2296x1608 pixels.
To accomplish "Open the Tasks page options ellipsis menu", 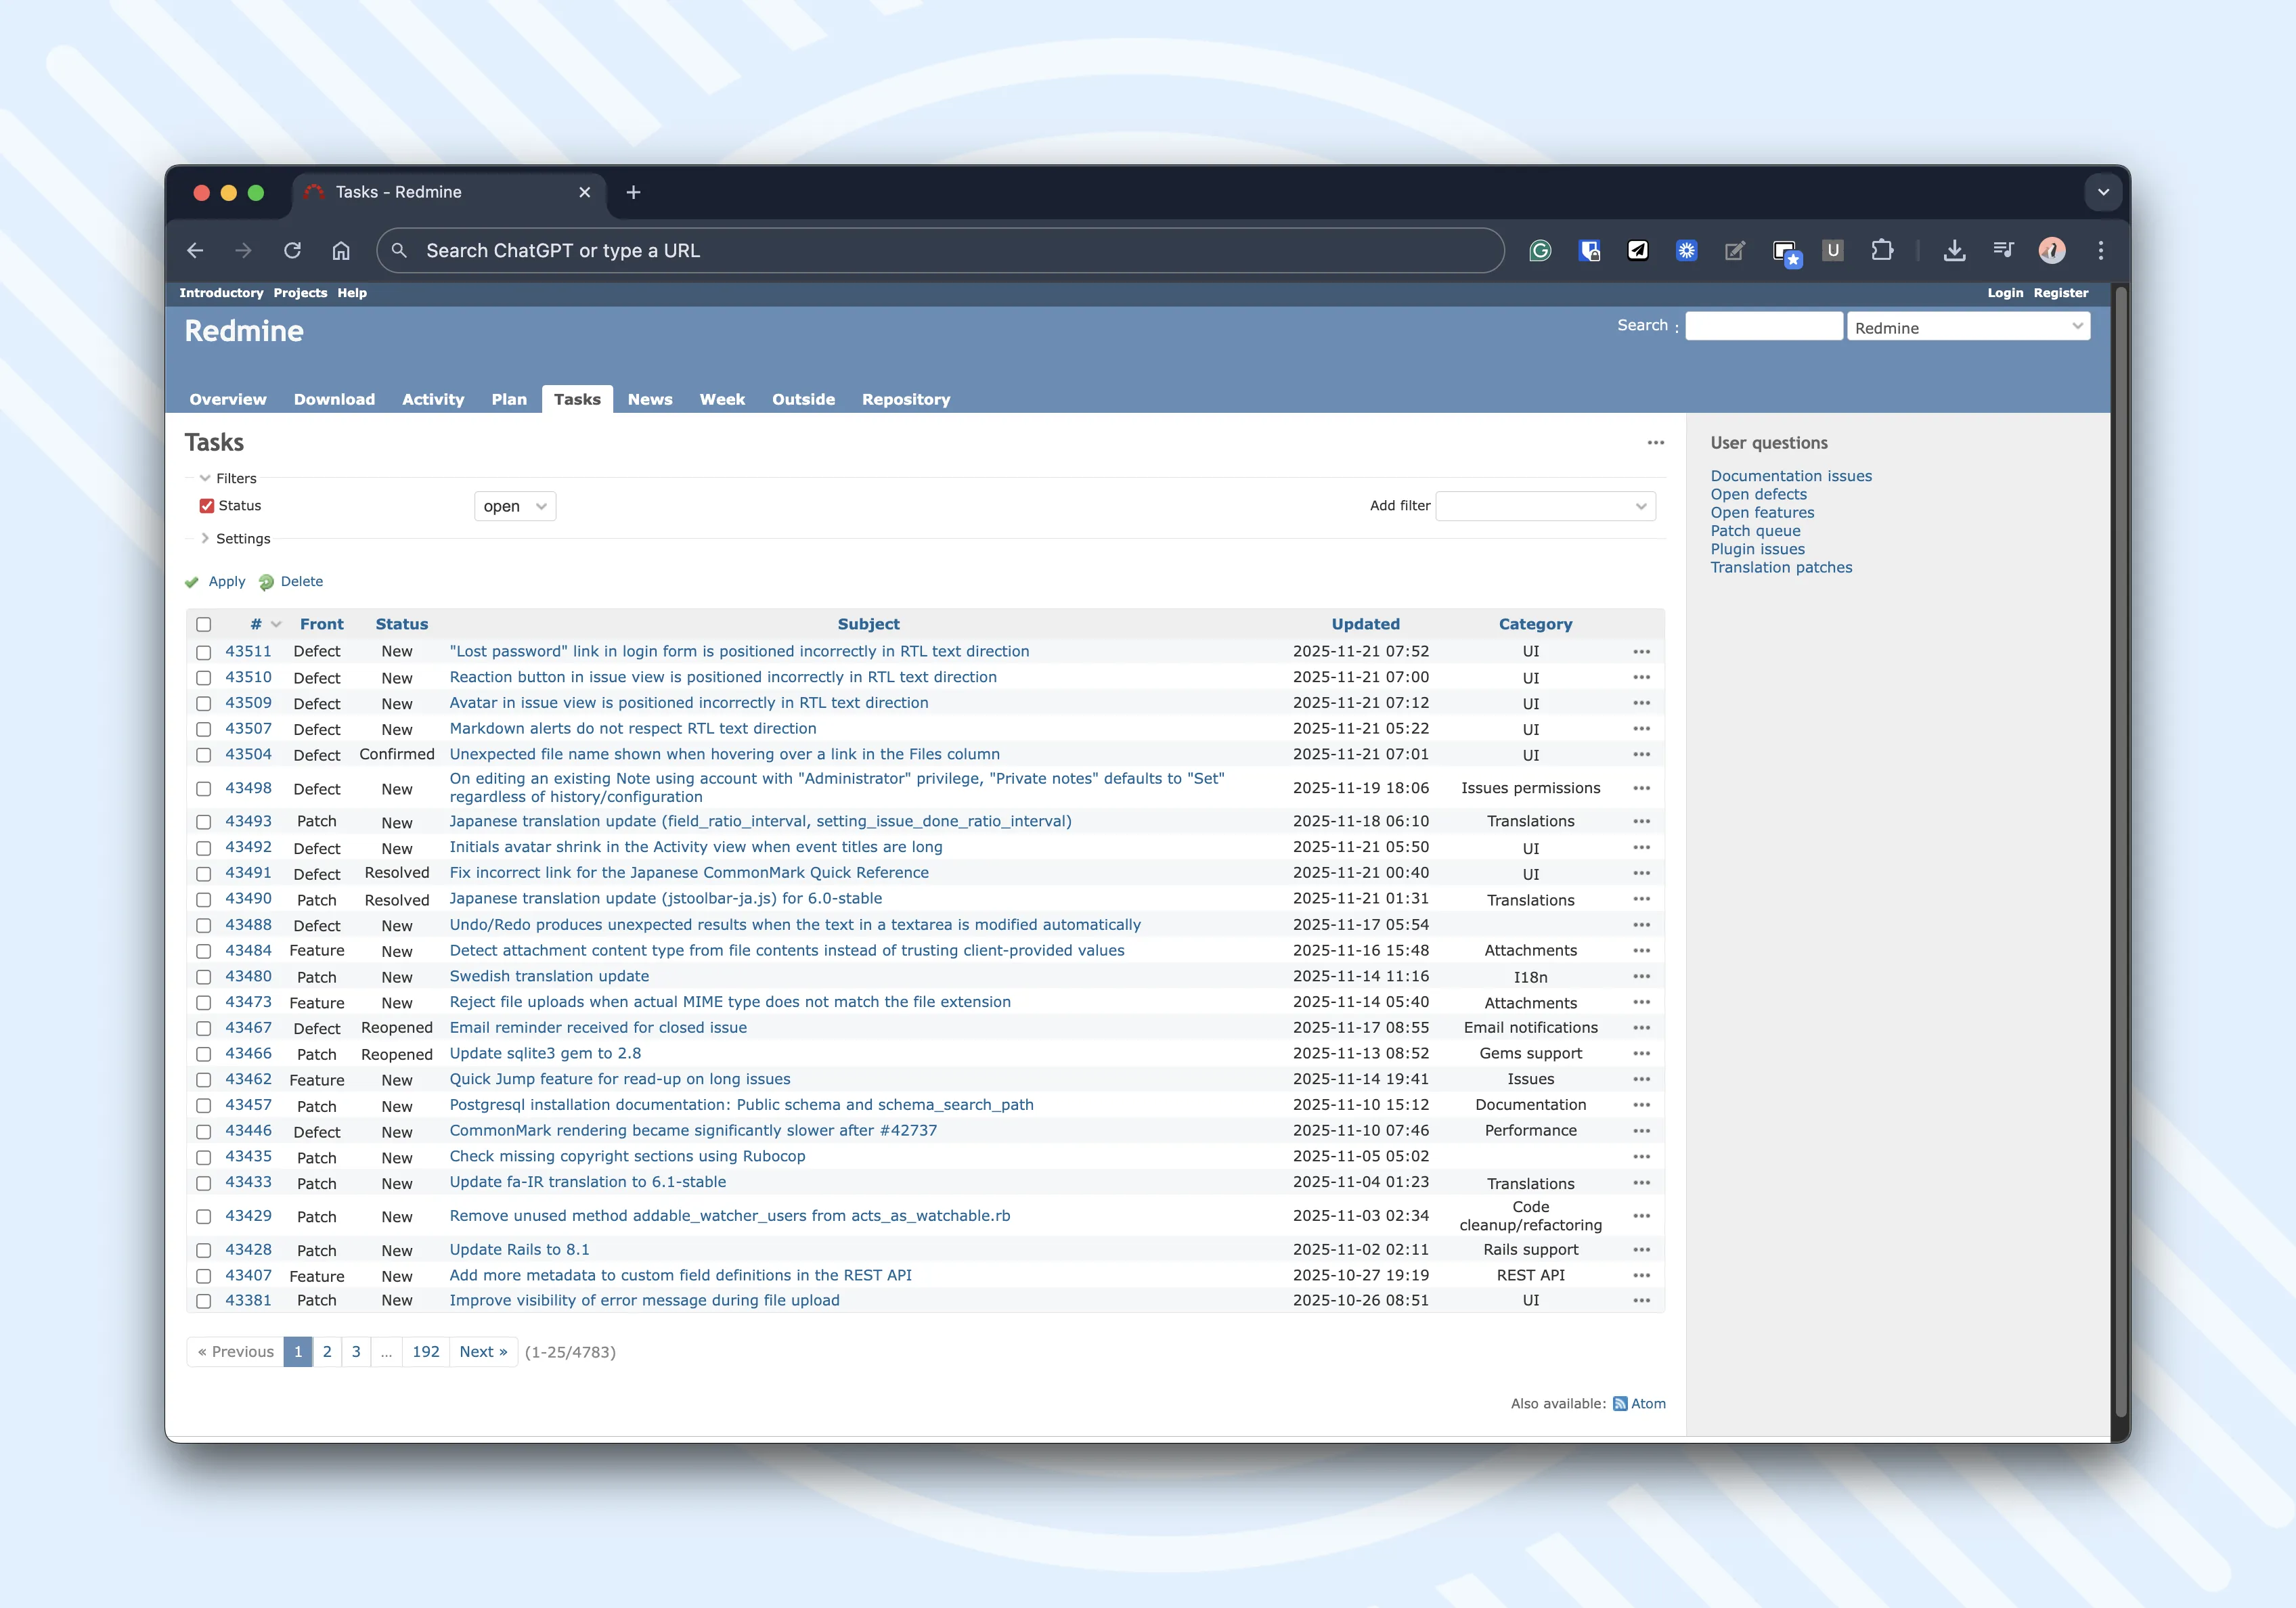I will pos(1655,442).
